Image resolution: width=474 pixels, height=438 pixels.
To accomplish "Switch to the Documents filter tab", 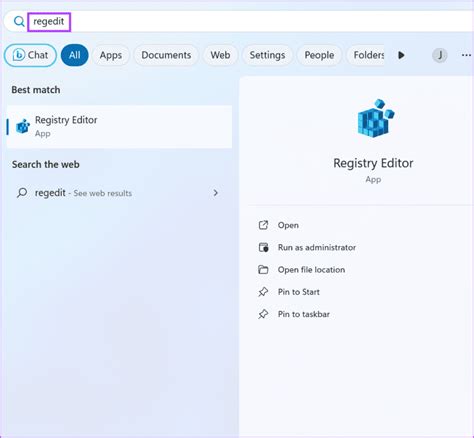I will click(166, 55).
